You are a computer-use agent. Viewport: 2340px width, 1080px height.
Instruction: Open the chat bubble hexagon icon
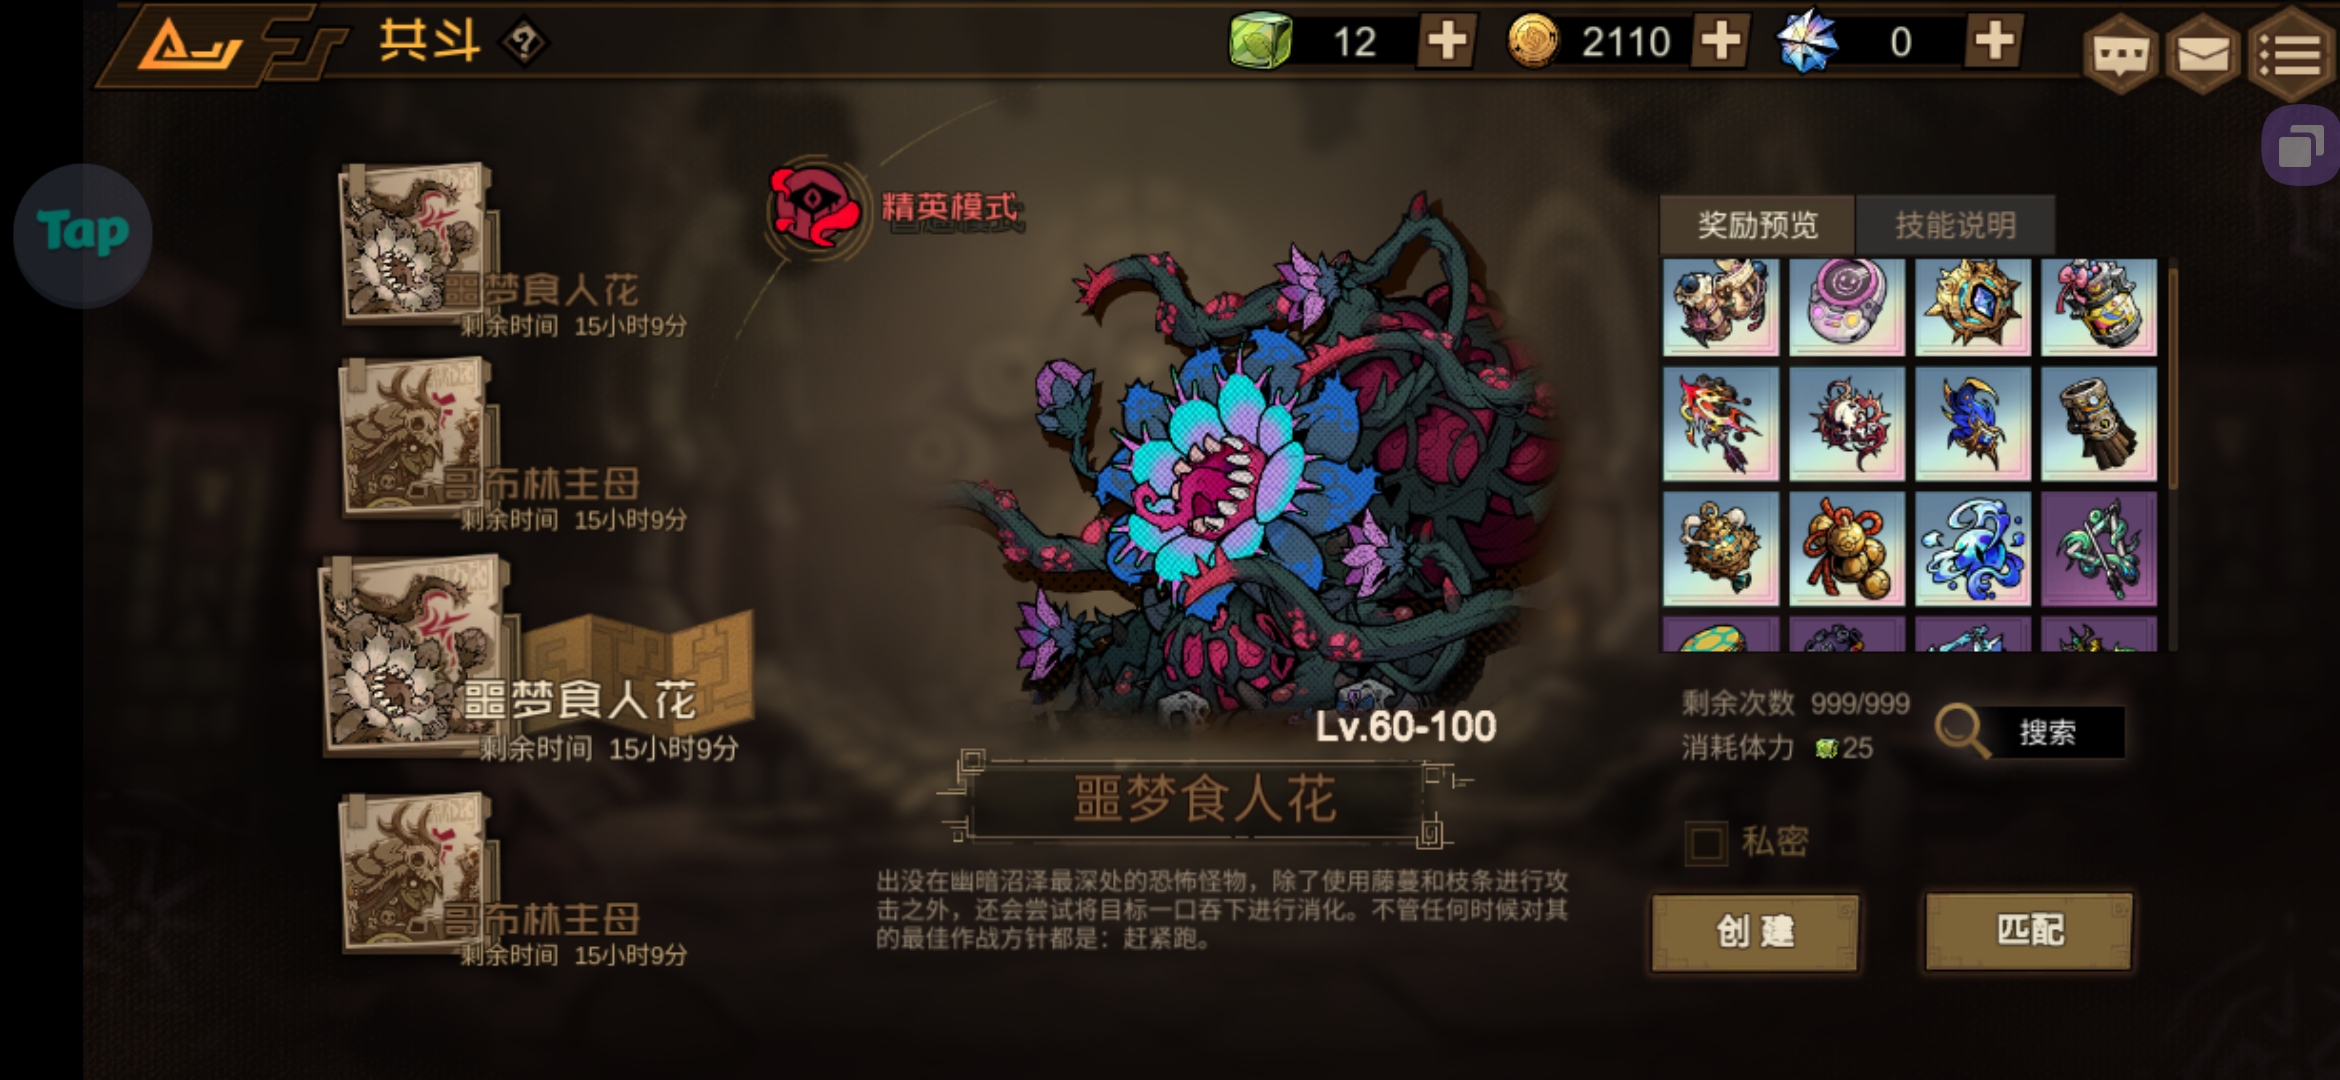click(2120, 54)
